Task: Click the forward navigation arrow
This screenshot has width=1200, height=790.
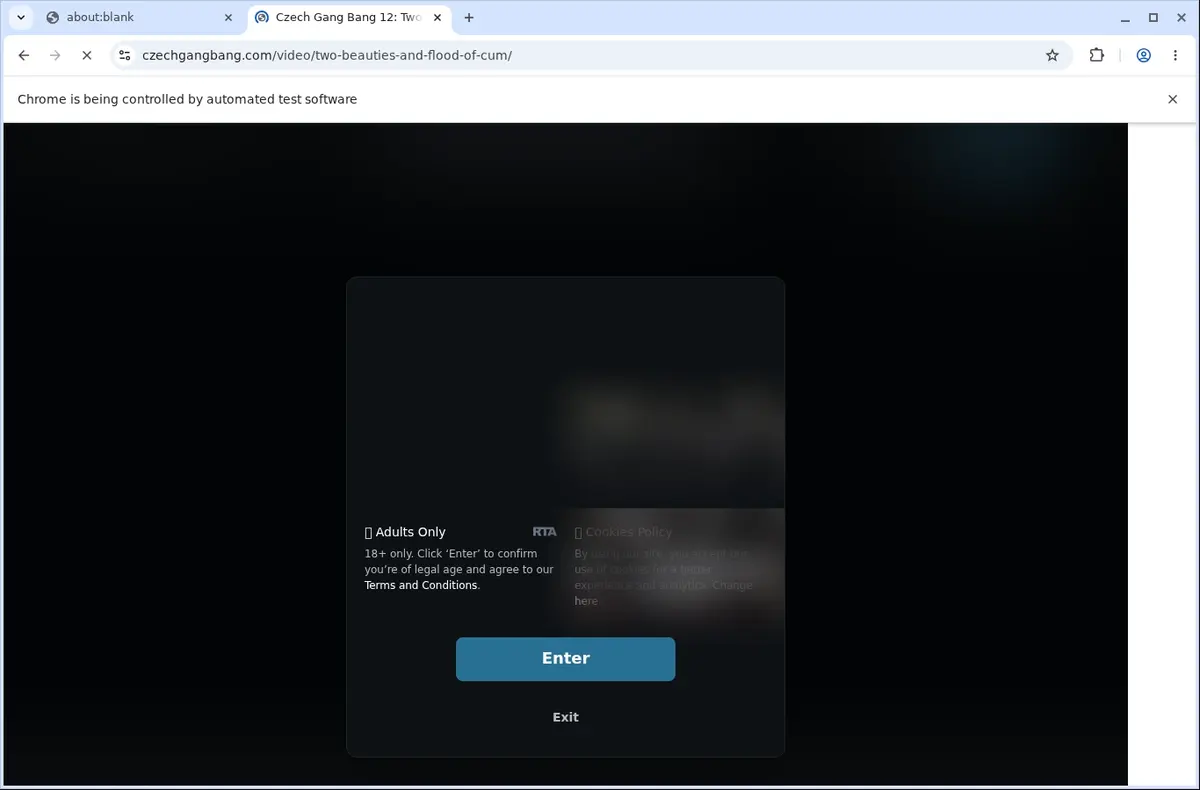Action: pyautogui.click(x=55, y=56)
